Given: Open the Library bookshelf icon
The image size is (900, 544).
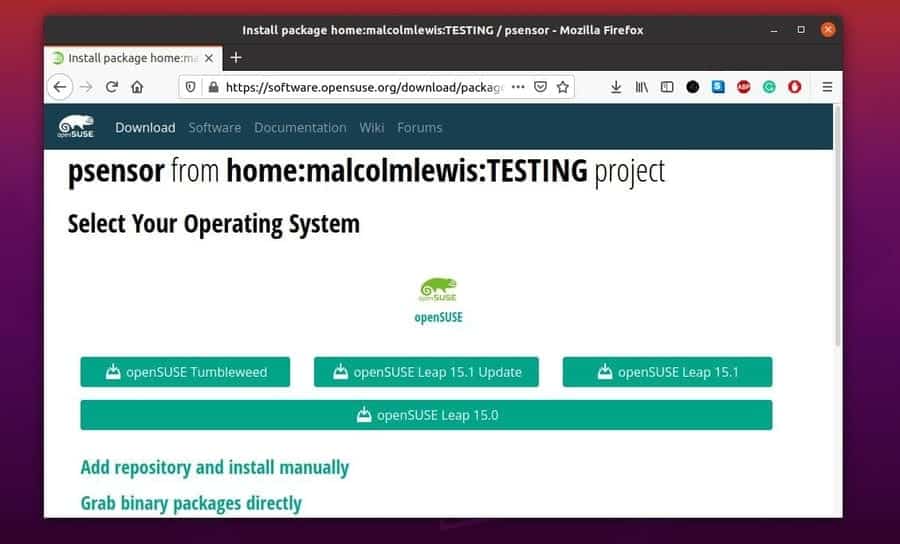Looking at the screenshot, I should click(x=641, y=87).
